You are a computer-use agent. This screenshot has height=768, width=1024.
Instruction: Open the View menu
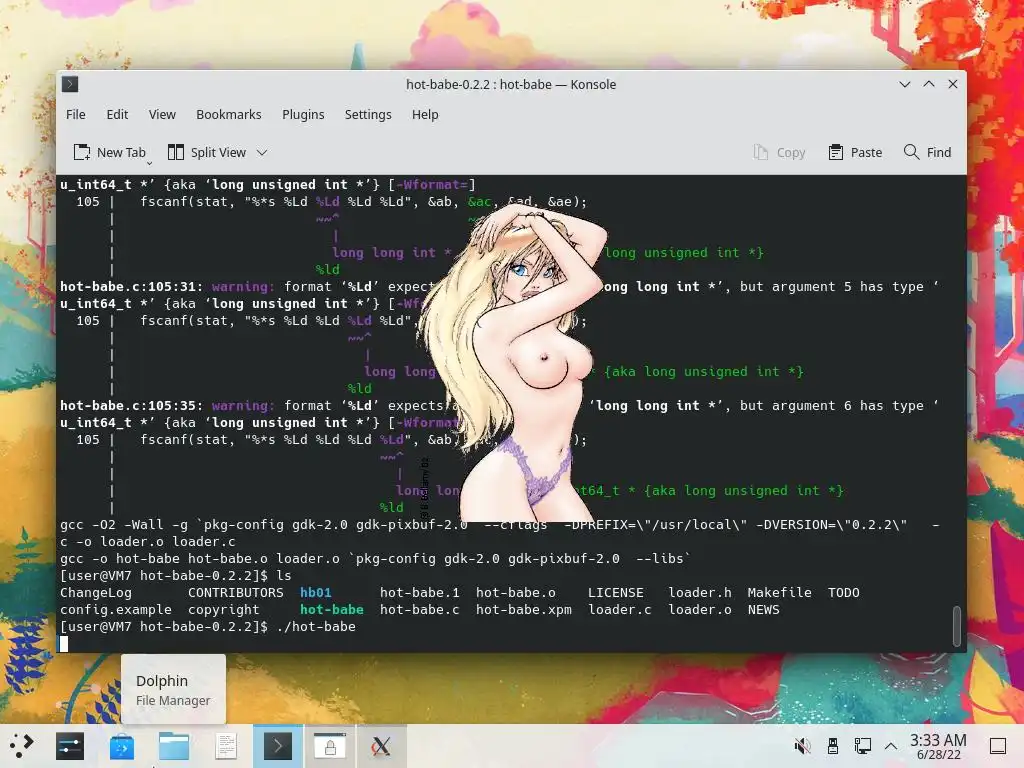click(162, 114)
